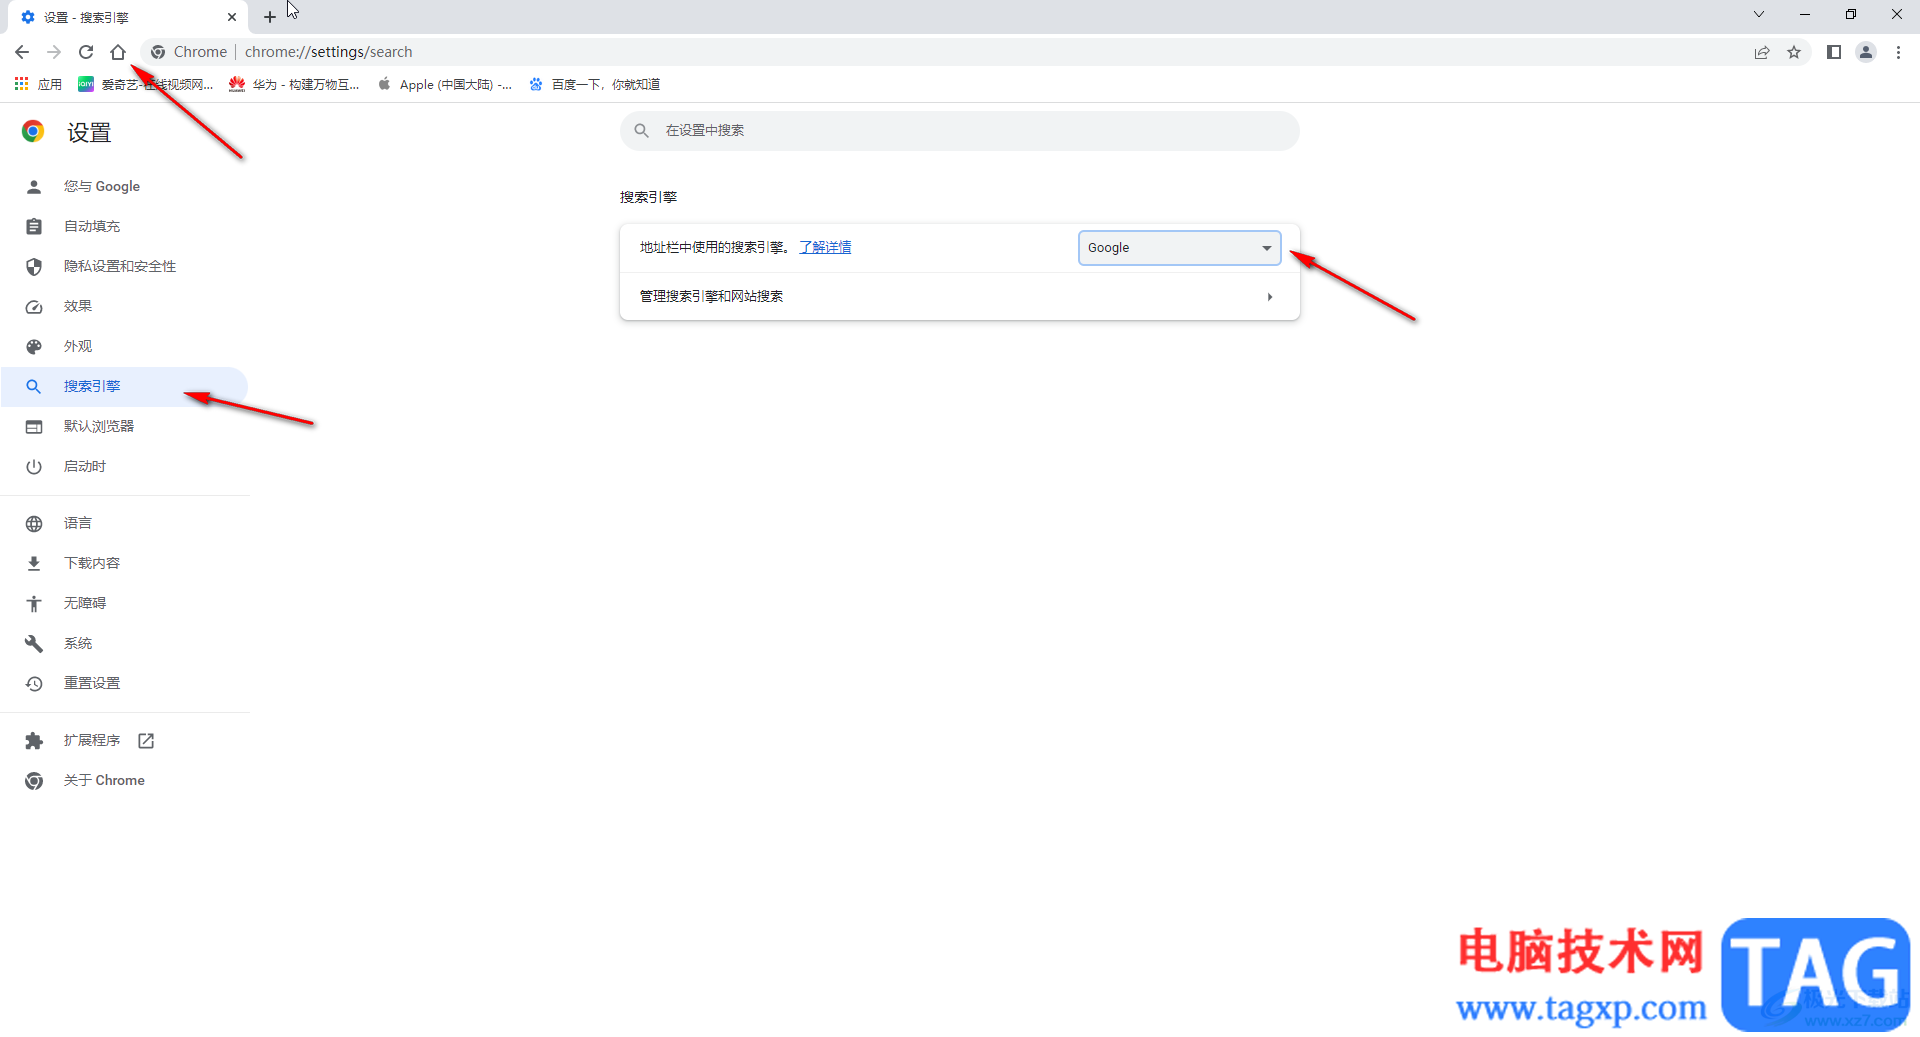
Task: Close the 设置 - 搜索引擎 tab
Action: (232, 17)
